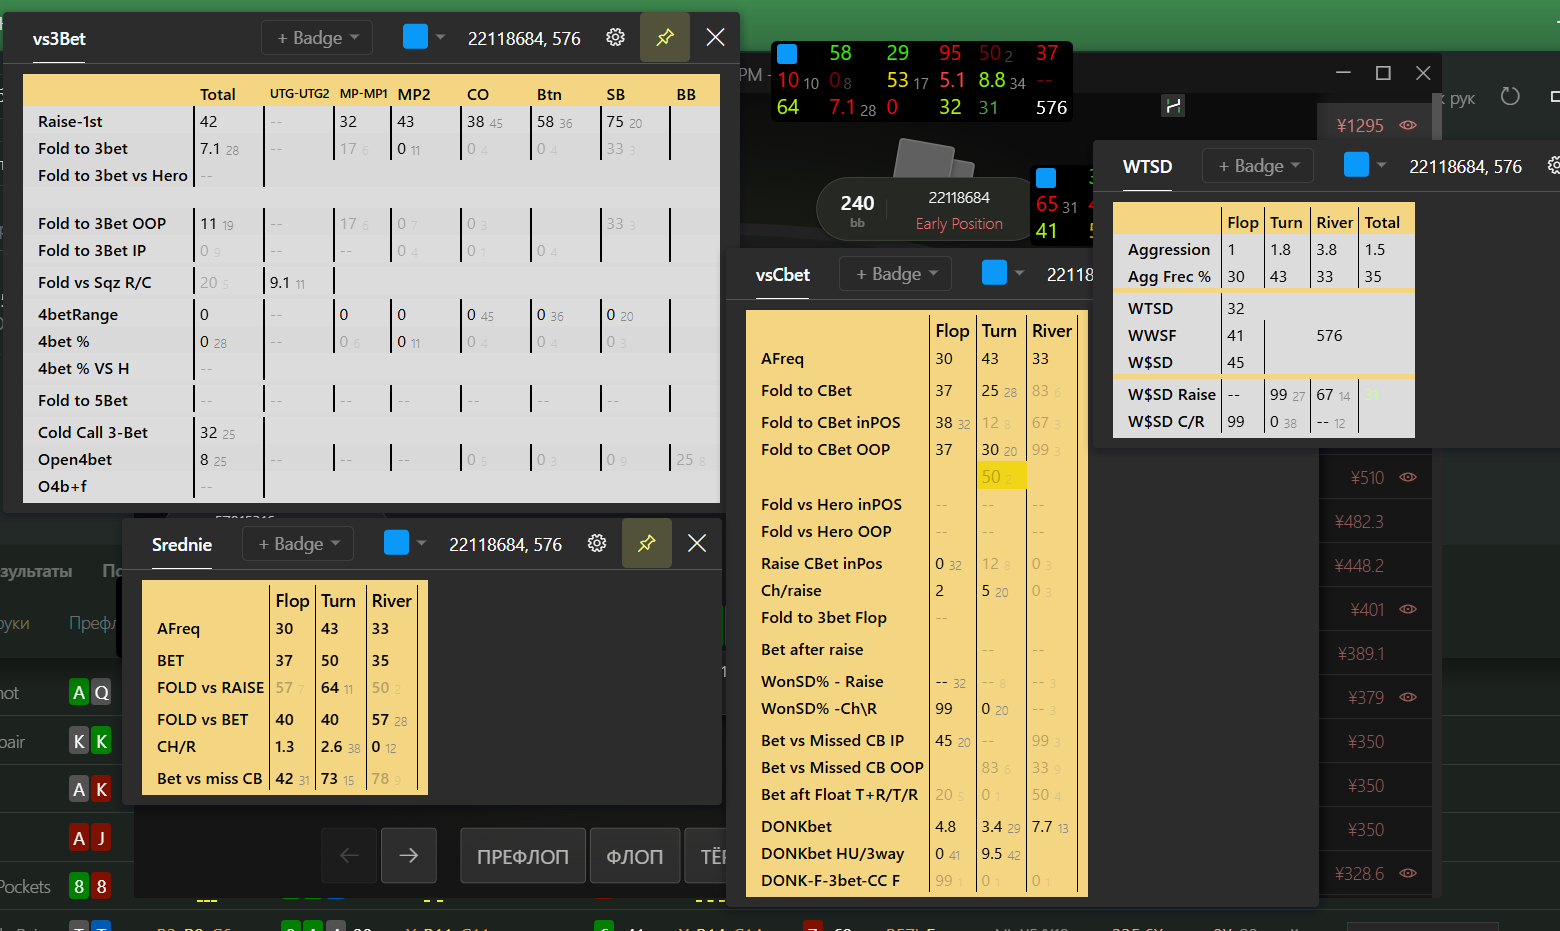This screenshot has height=931, width=1560.
Task: Click blue color swatch in Srednie popup
Action: [396, 543]
